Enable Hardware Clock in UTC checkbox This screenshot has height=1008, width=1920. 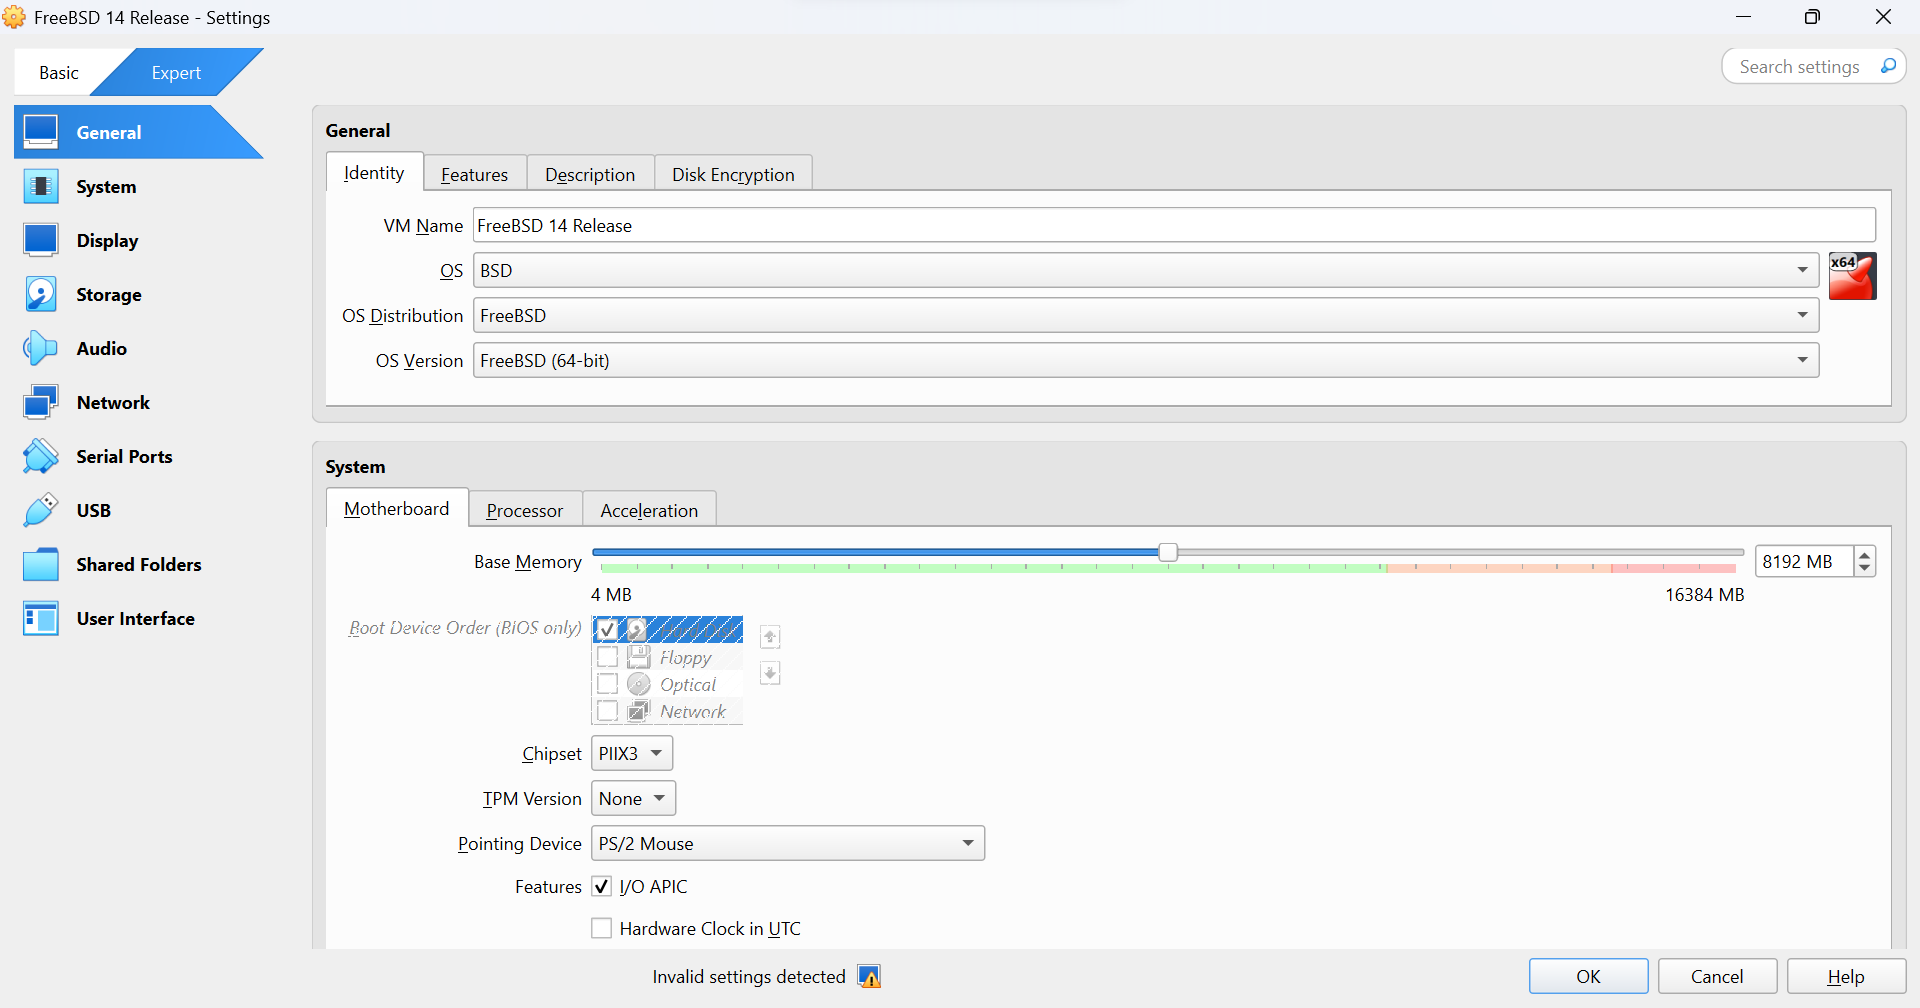tap(602, 929)
